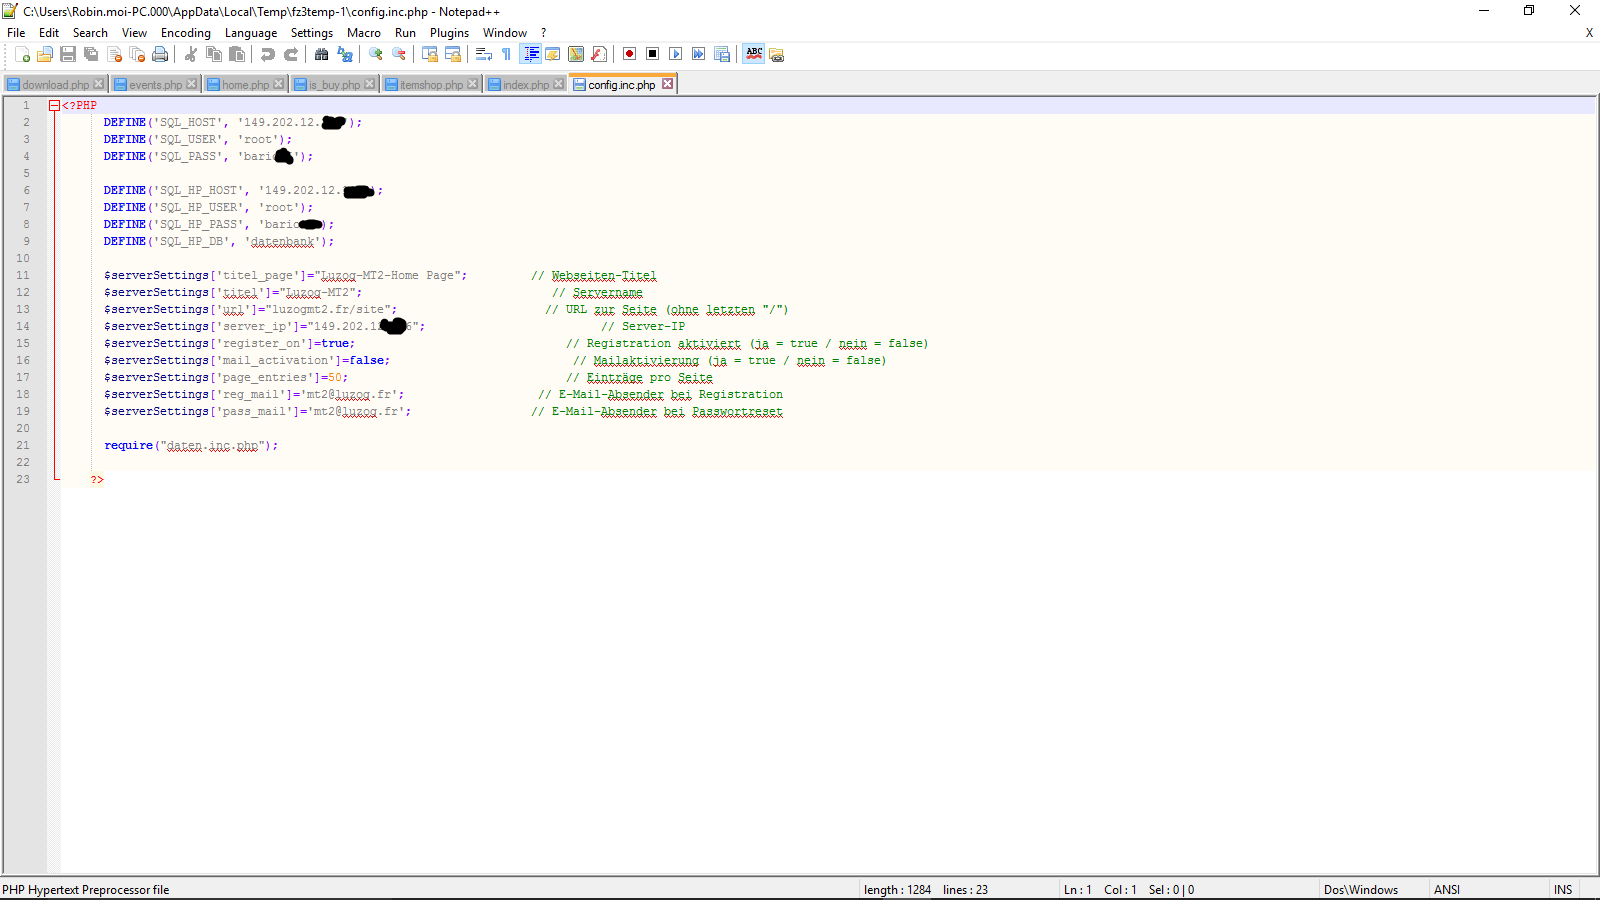Show the Function List panel
1600x900 pixels.
599,54
